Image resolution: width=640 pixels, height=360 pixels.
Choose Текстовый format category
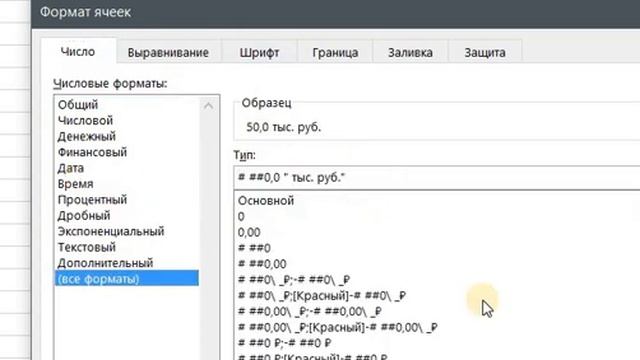87,247
